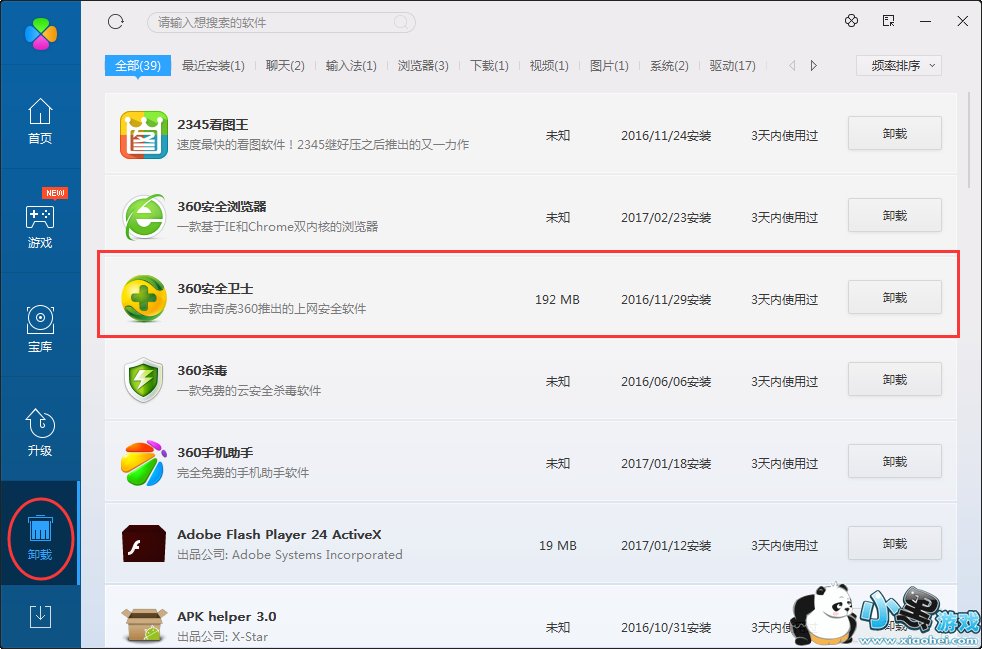Click the refresh icon beside search box
The image size is (982, 649).
tap(116, 22)
